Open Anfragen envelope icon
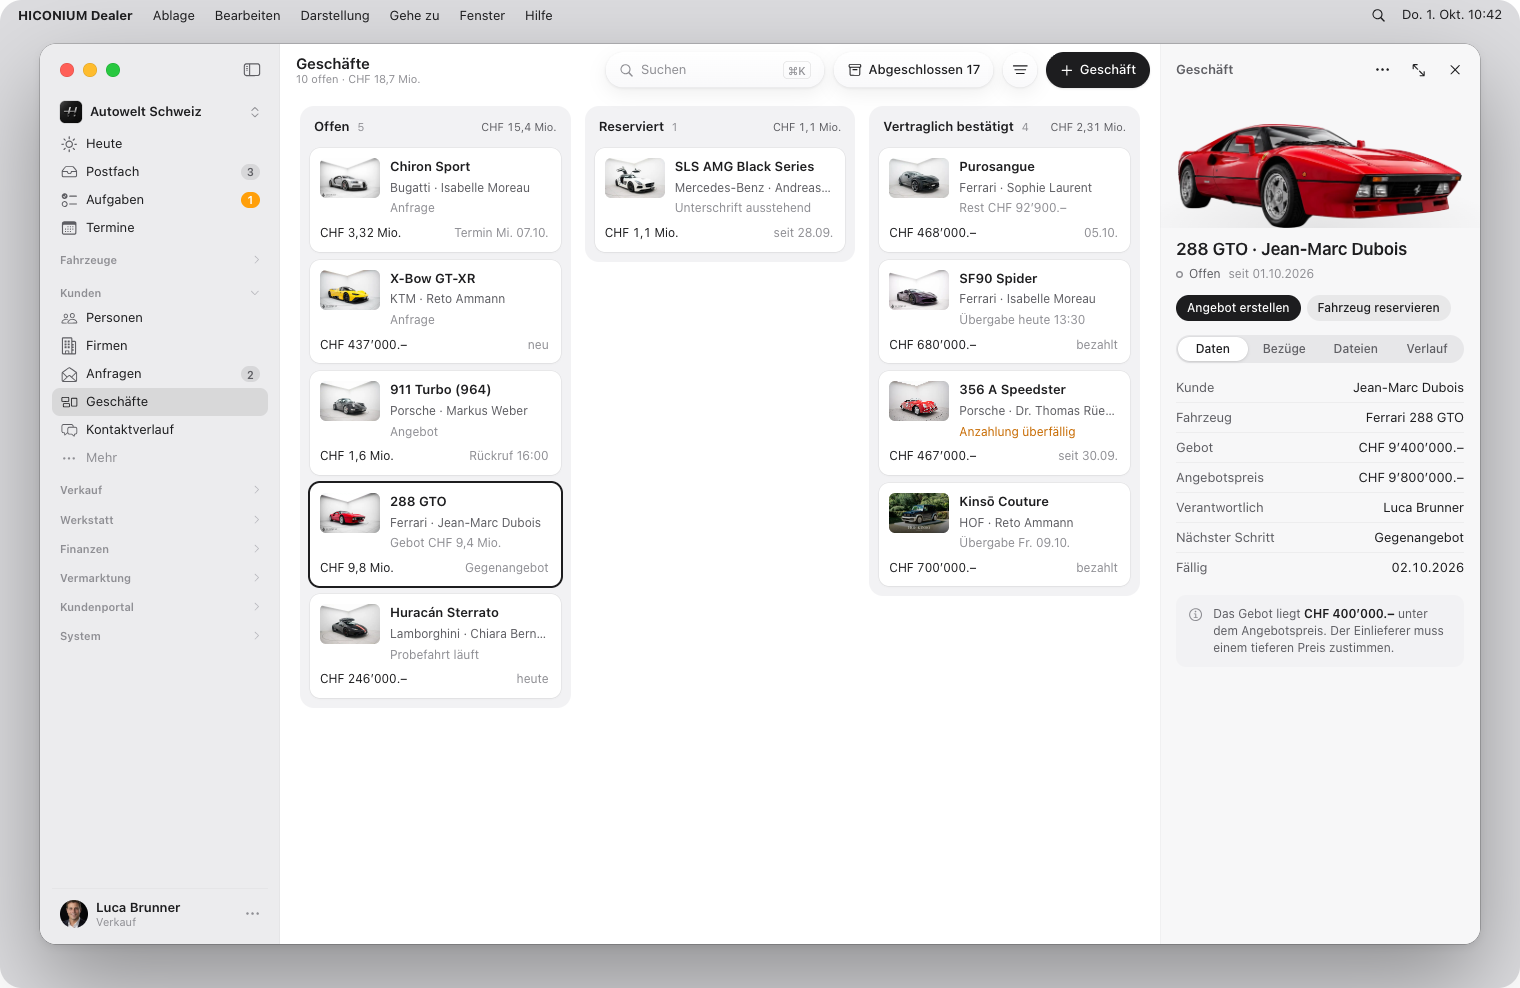1520x988 pixels. click(69, 374)
